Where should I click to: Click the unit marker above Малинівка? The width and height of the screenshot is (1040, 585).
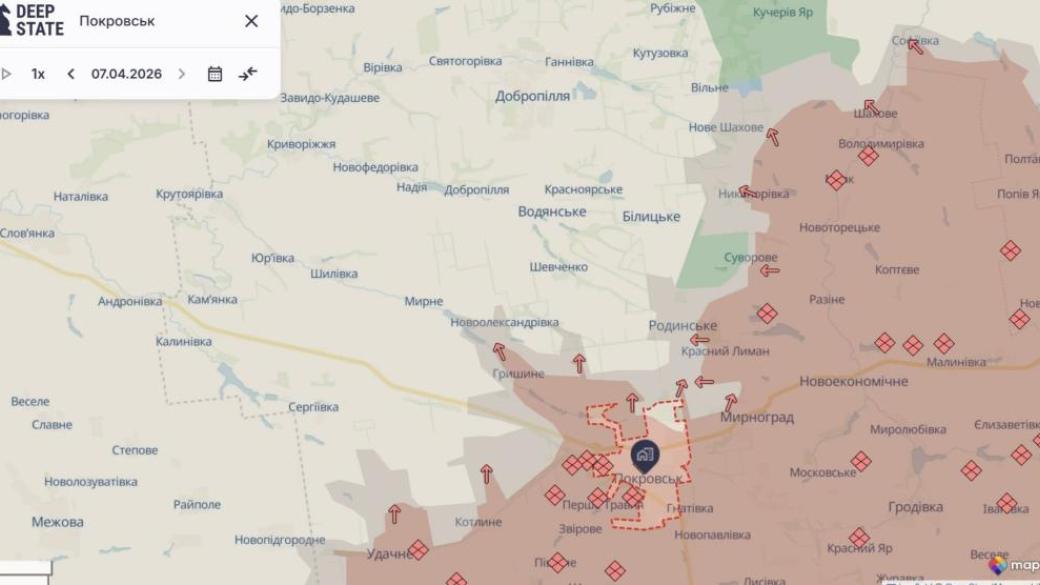click(x=944, y=344)
